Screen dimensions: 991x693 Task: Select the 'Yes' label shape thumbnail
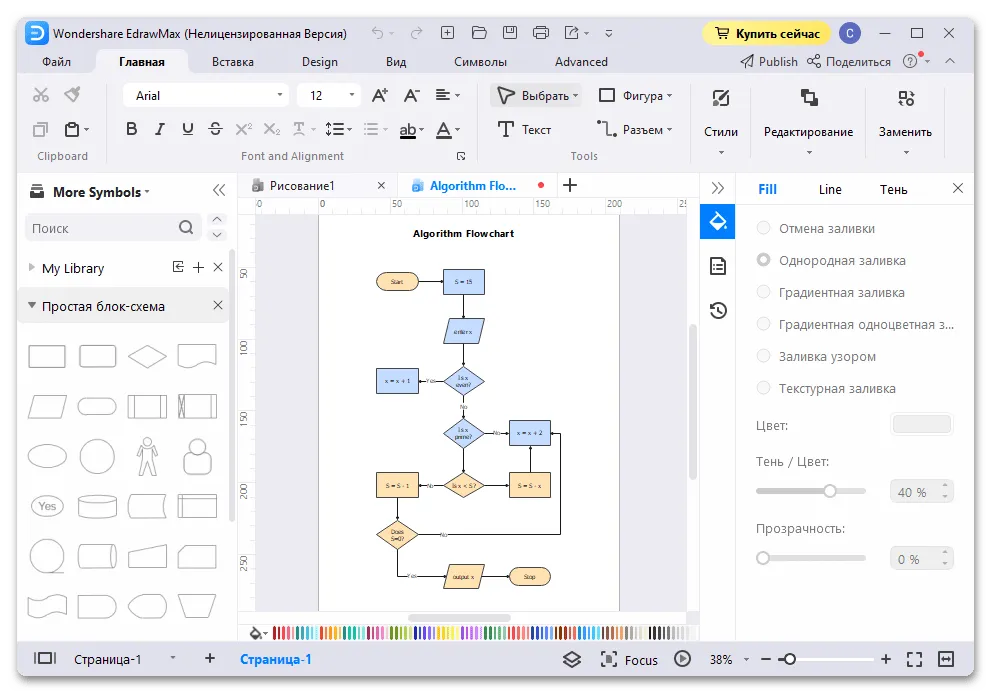click(x=47, y=506)
